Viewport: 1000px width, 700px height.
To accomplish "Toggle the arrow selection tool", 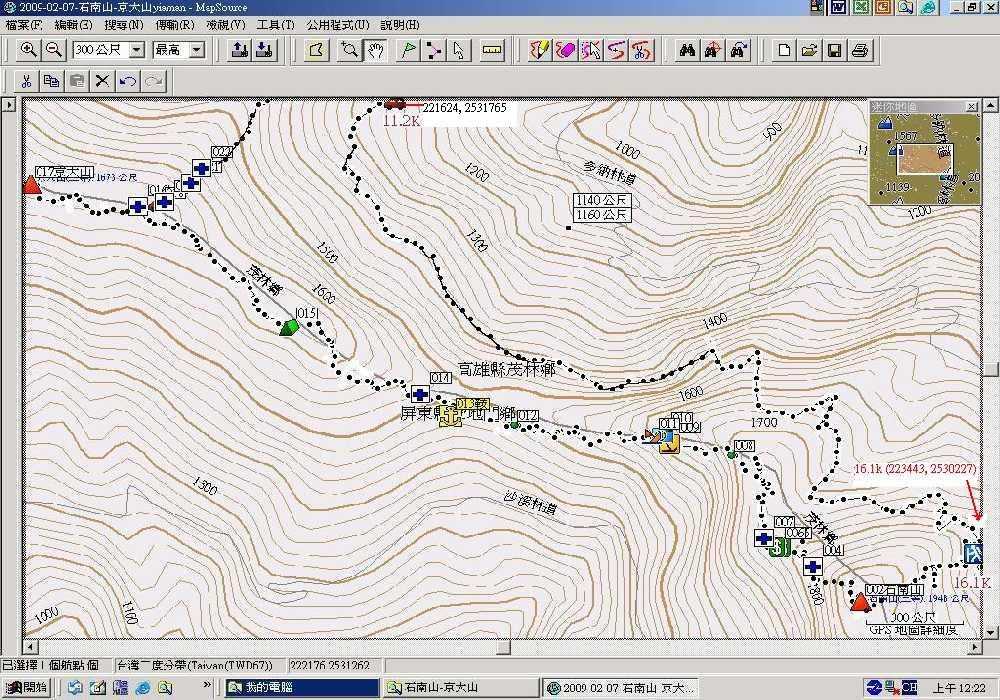I will coord(459,49).
